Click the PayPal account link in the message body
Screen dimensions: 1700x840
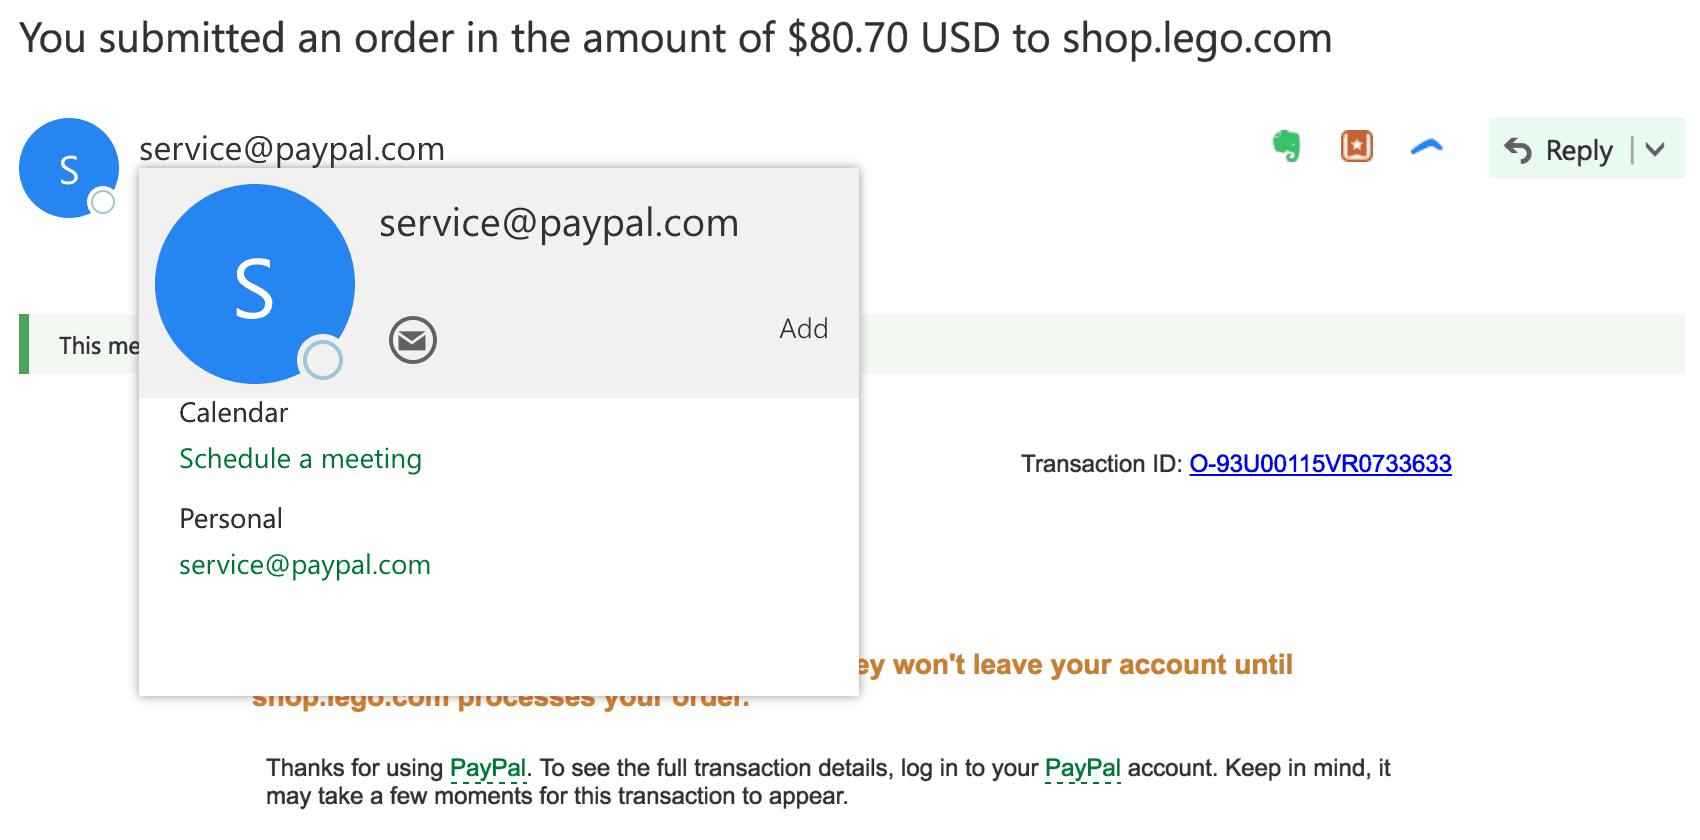click(x=1083, y=768)
